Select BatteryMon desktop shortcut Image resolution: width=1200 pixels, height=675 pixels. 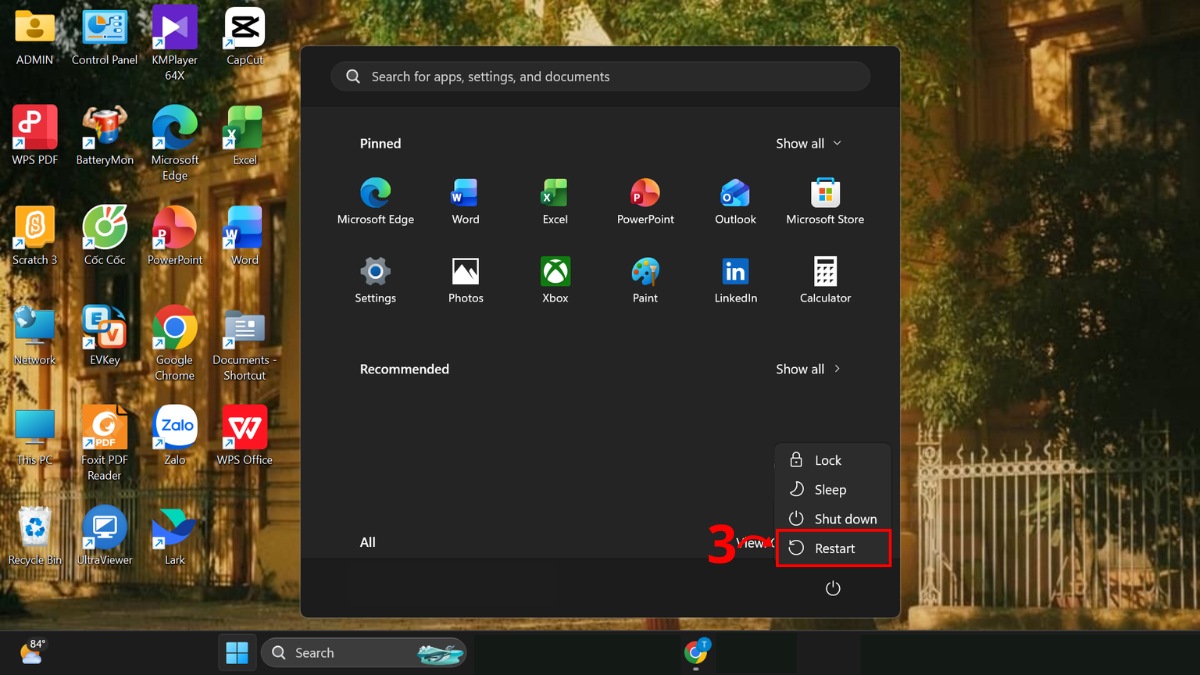[105, 136]
